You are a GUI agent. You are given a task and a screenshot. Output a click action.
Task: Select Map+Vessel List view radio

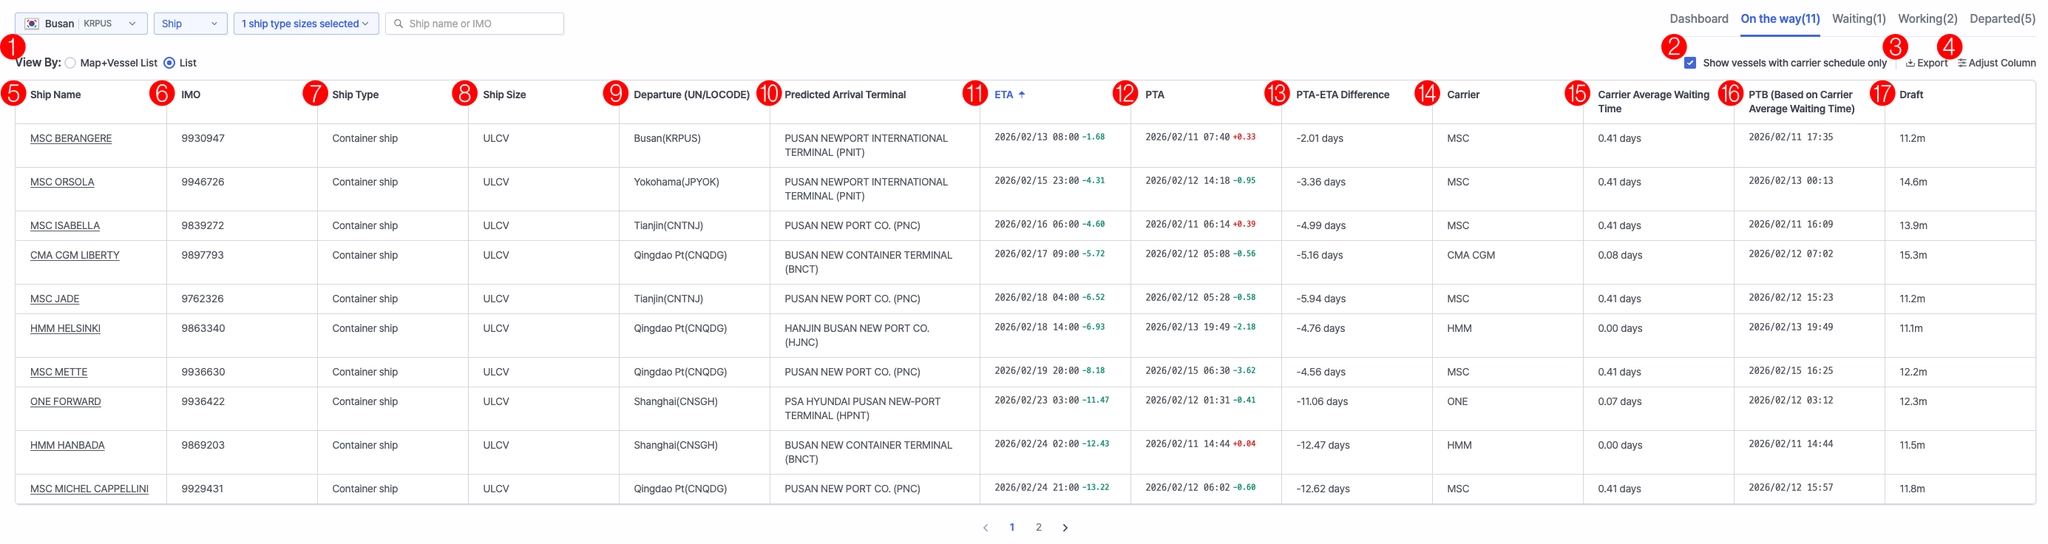pos(70,63)
